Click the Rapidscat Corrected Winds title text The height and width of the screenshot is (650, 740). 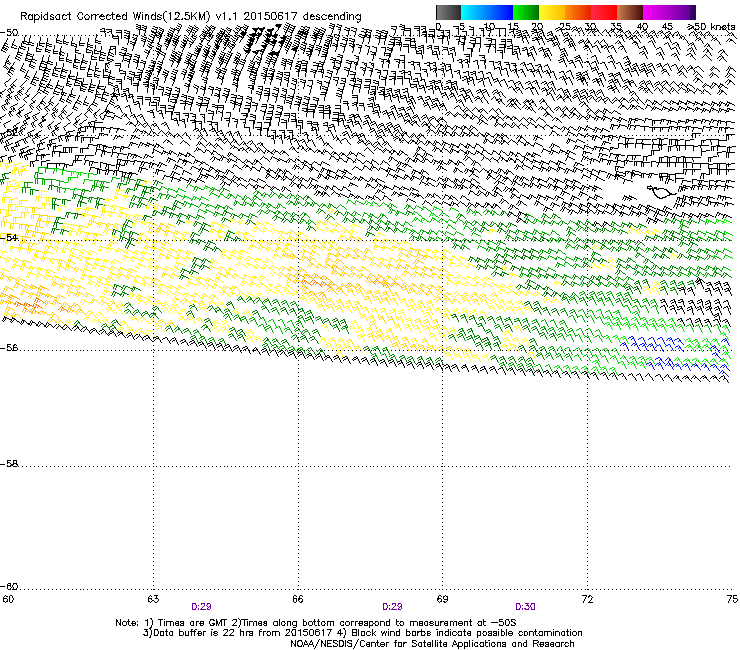(191, 16)
